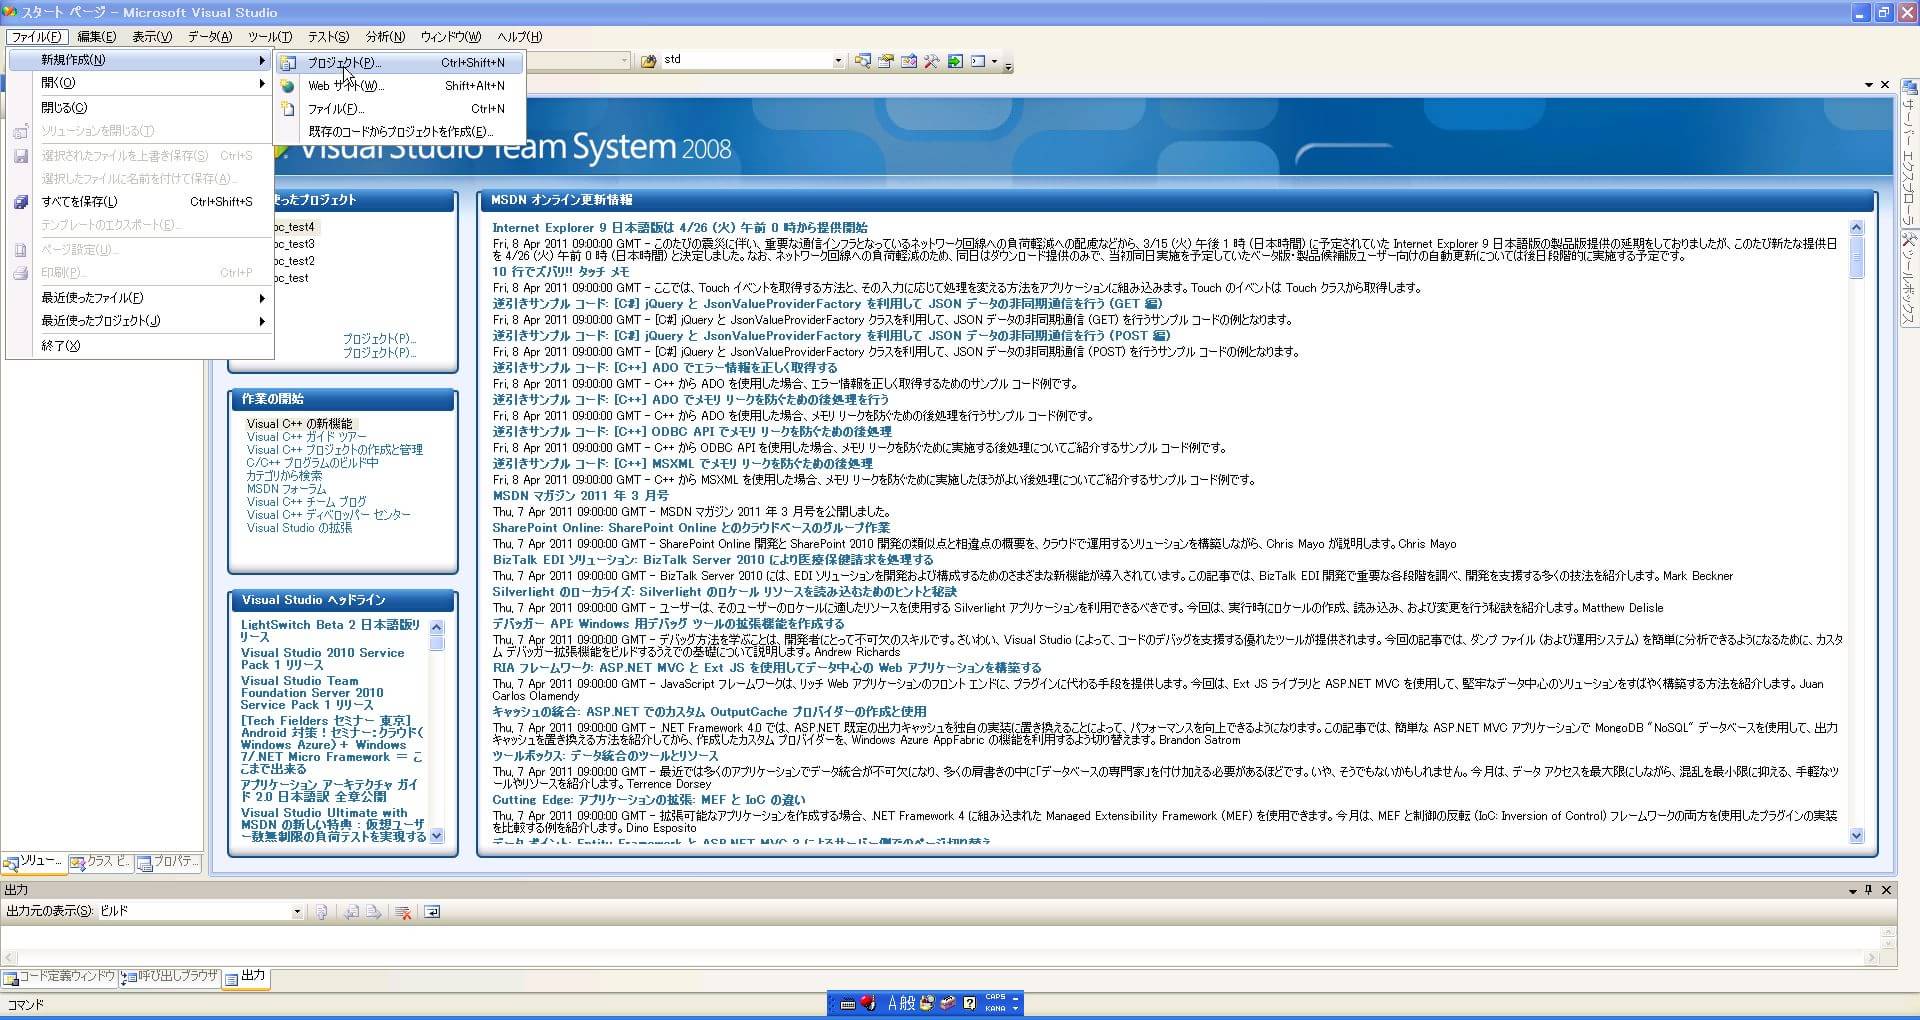Choose 終了(X) from the File menu

(x=140, y=346)
